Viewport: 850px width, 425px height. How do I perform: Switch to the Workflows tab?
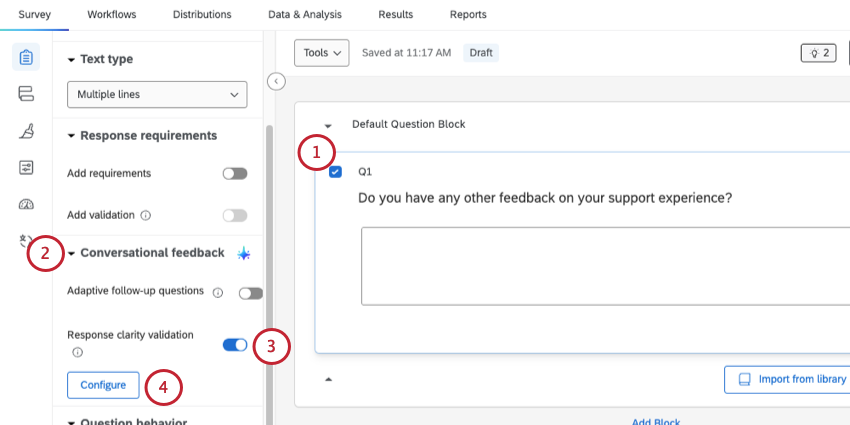112,15
